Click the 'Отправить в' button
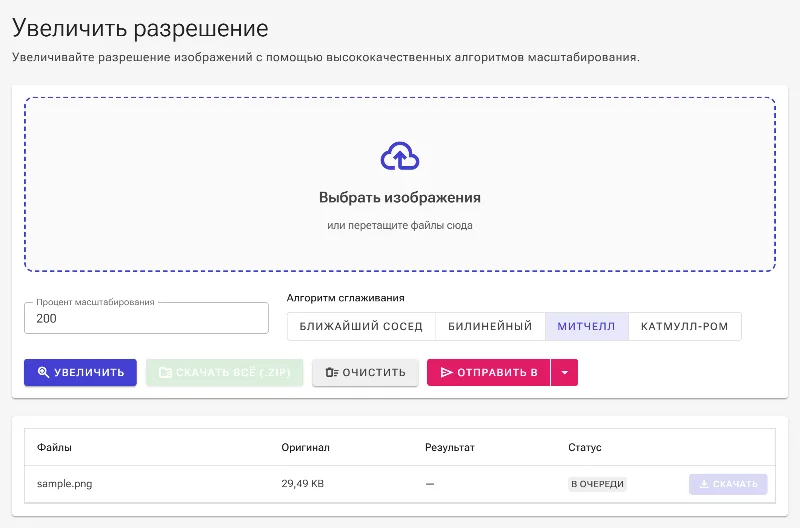Image resolution: width=800 pixels, height=528 pixels. [489, 372]
